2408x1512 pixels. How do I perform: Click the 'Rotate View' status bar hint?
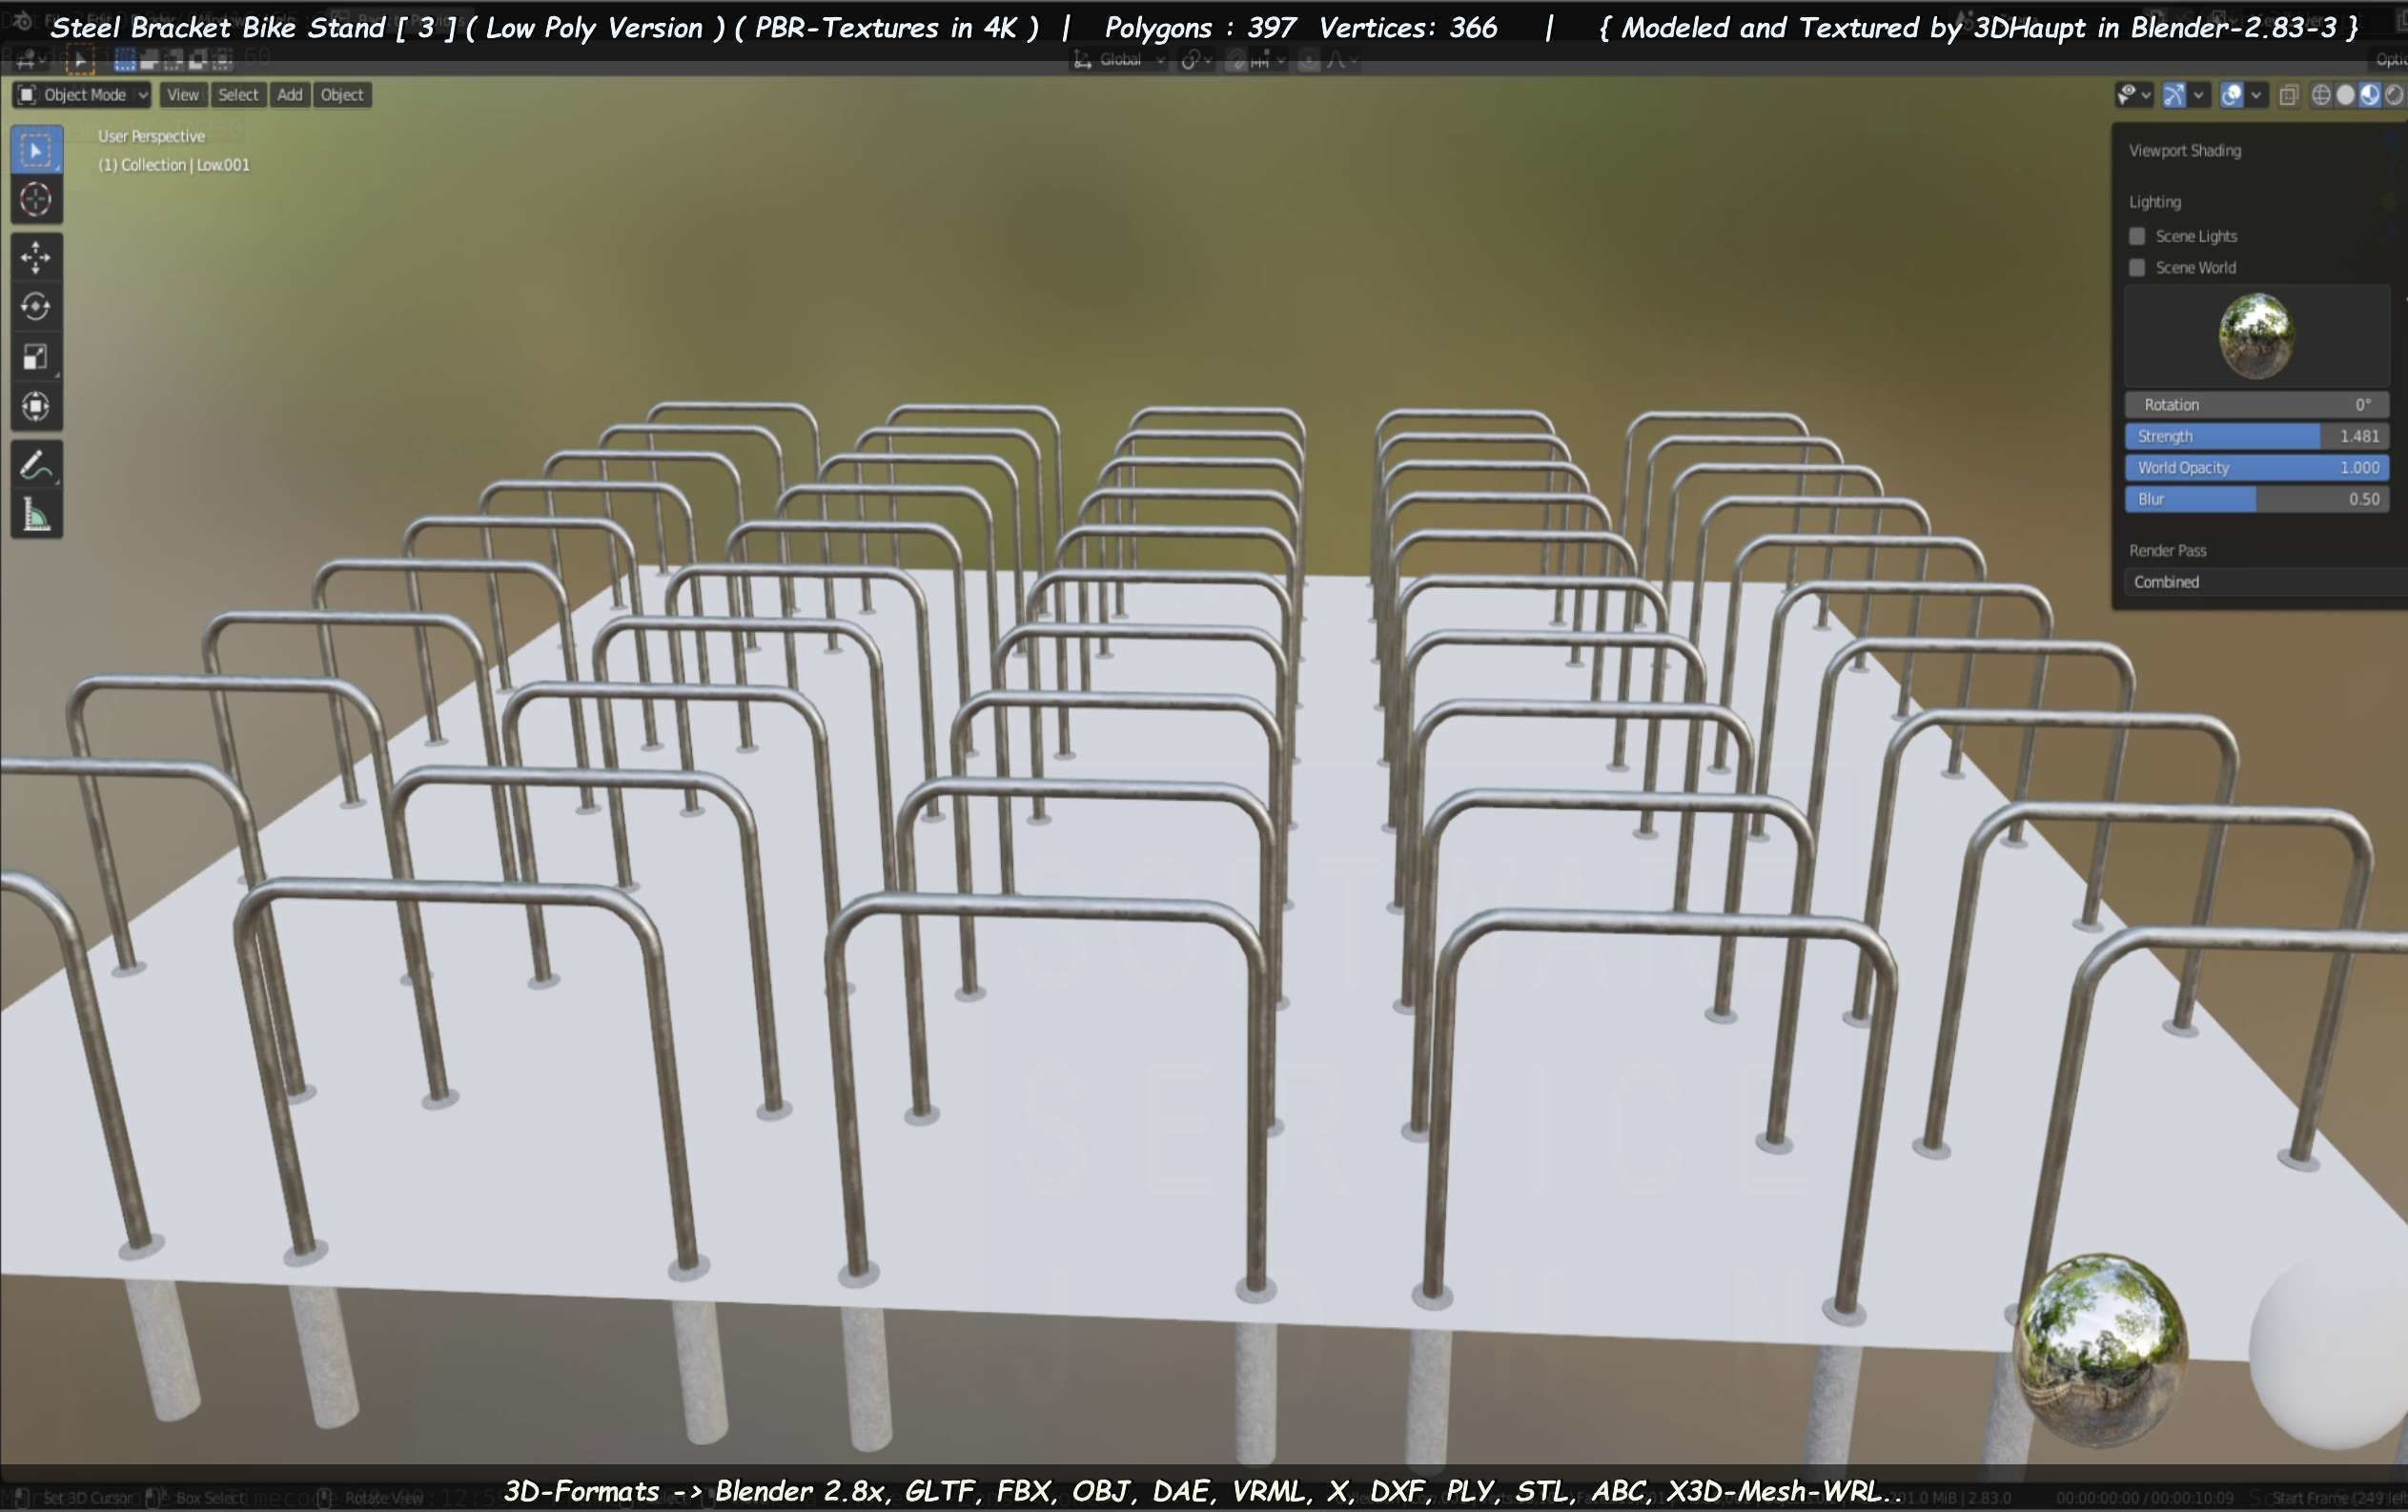pos(384,1498)
